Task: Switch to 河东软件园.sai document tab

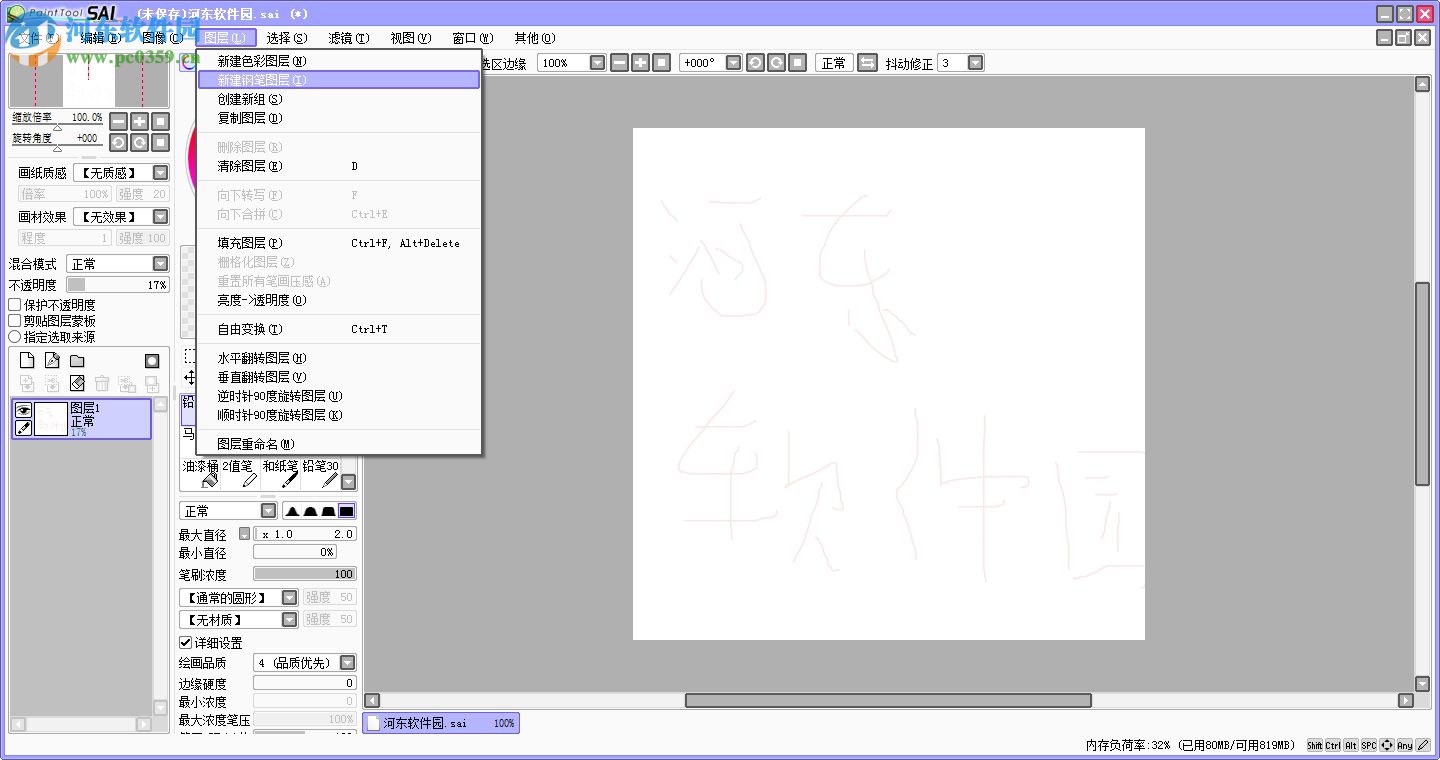Action: (441, 723)
